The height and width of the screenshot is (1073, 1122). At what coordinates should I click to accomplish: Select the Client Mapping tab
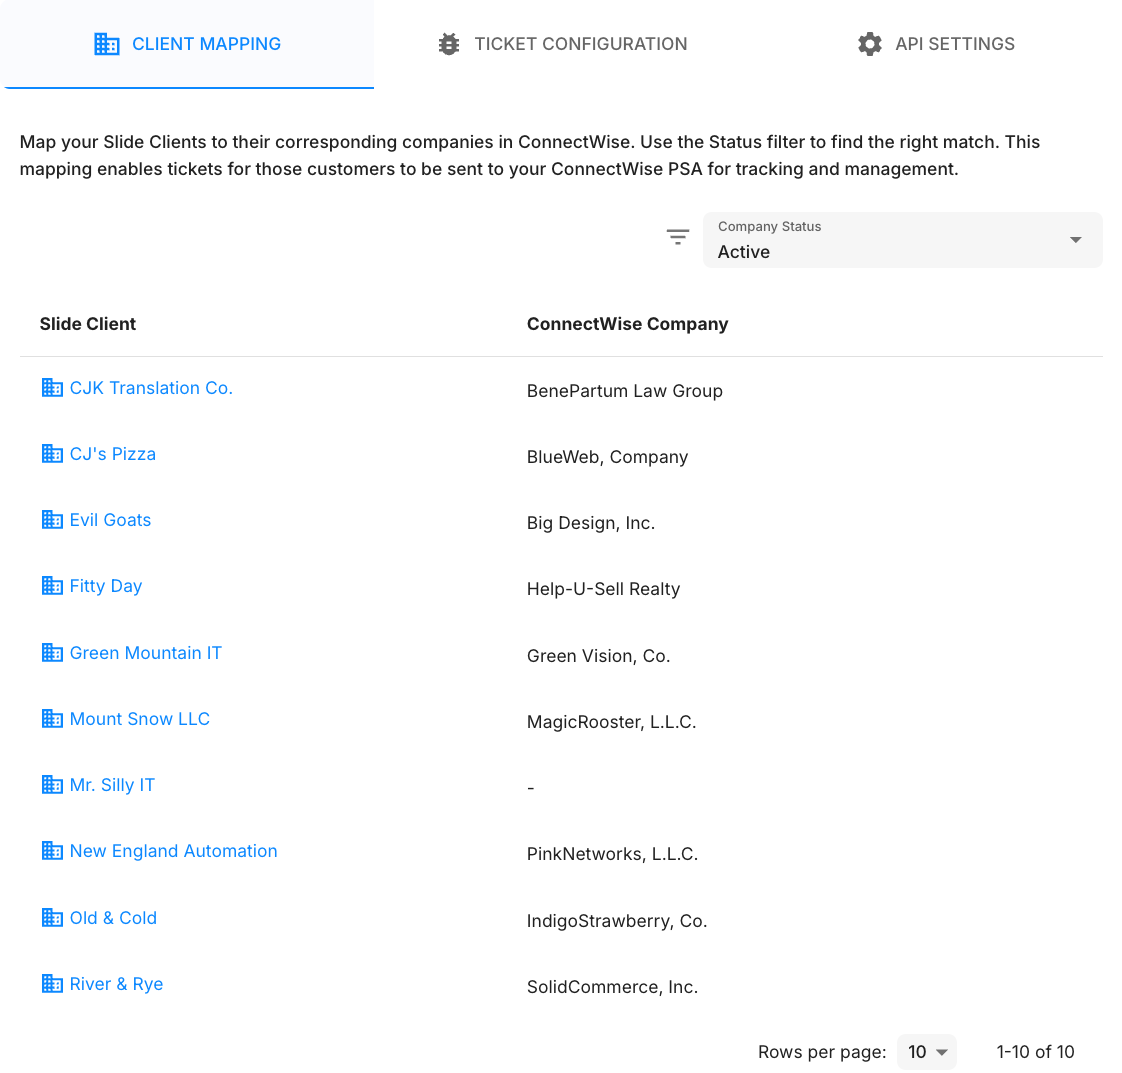click(x=188, y=44)
